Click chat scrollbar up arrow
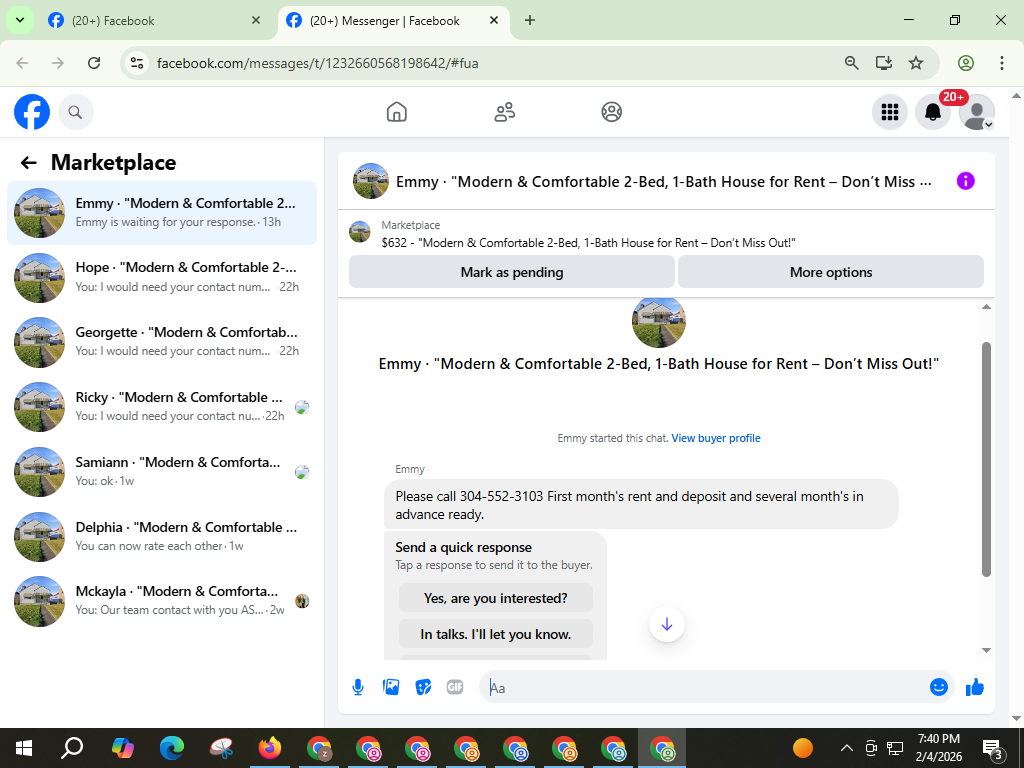The width and height of the screenshot is (1024, 768). [986, 306]
